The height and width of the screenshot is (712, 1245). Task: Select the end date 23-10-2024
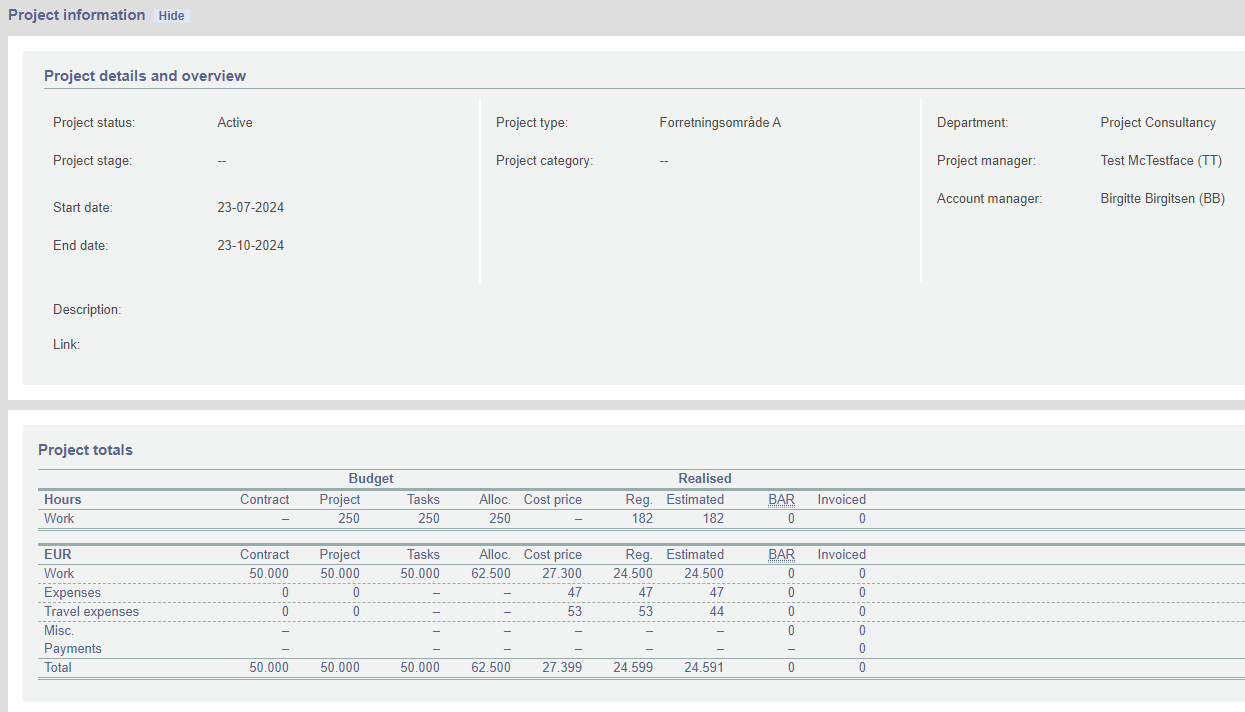pyautogui.click(x=250, y=245)
